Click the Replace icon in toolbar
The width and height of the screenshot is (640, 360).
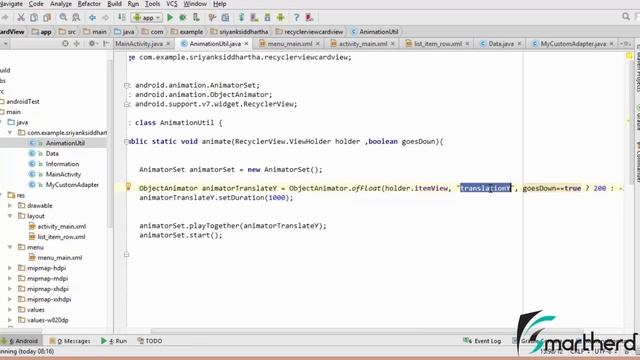pyautogui.click(x=76, y=18)
